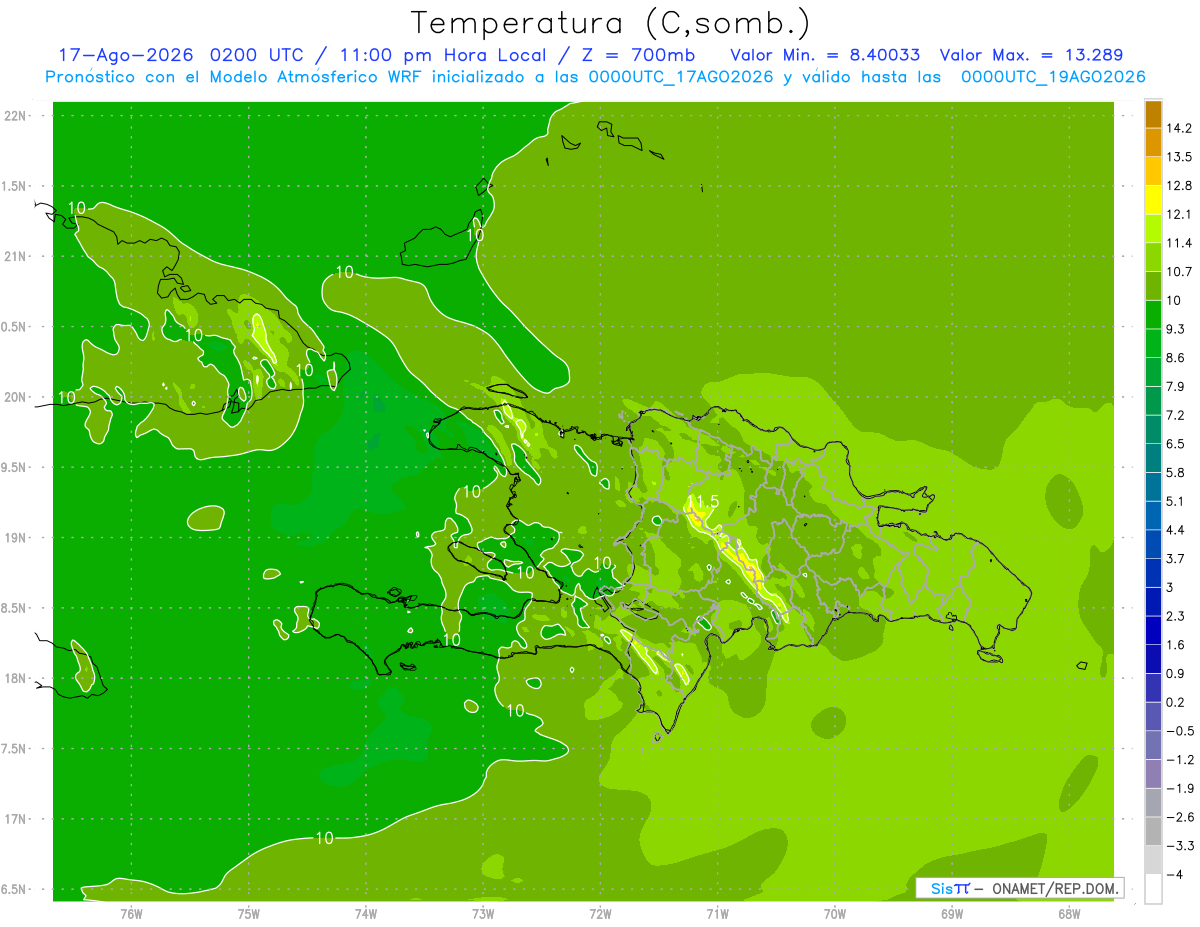Screen dimensions: 1200x927
Task: Select the date text "17-Ago-2026"
Action: coord(126,55)
